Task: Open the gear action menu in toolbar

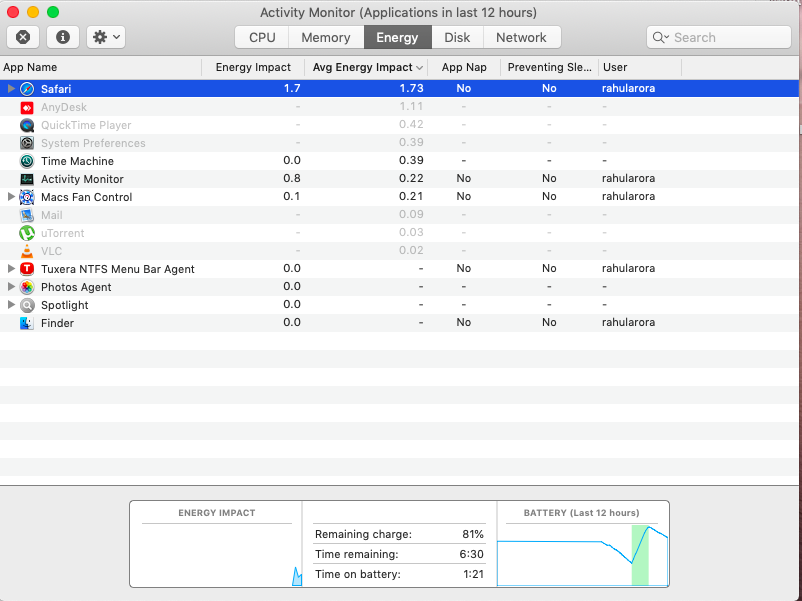Action: click(106, 37)
